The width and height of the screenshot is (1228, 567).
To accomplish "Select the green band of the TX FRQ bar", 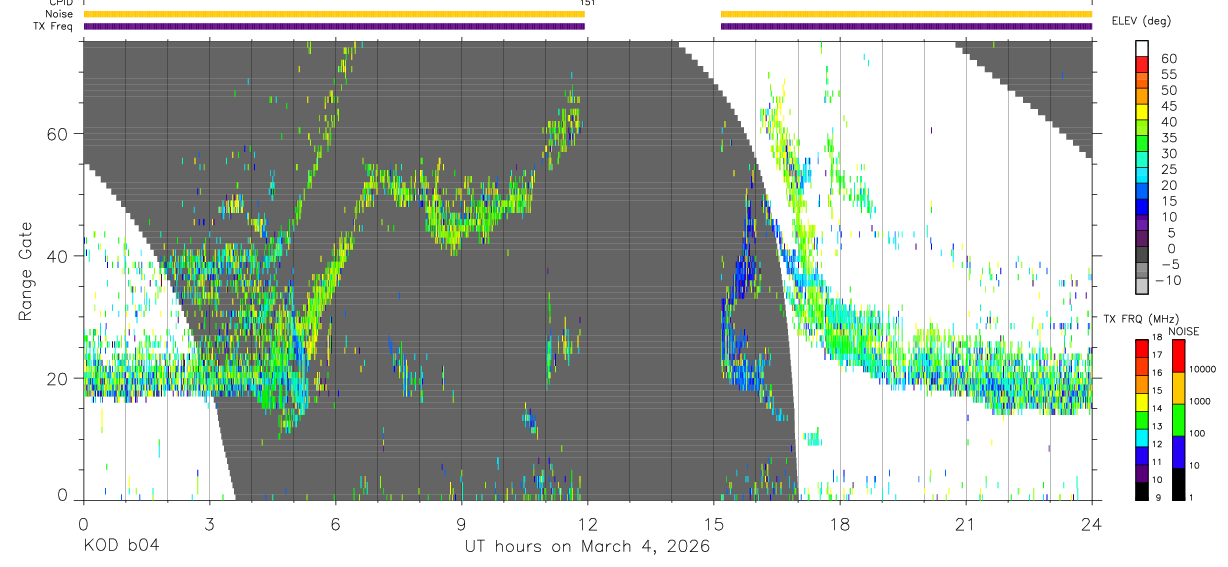I will tap(1142, 419).
